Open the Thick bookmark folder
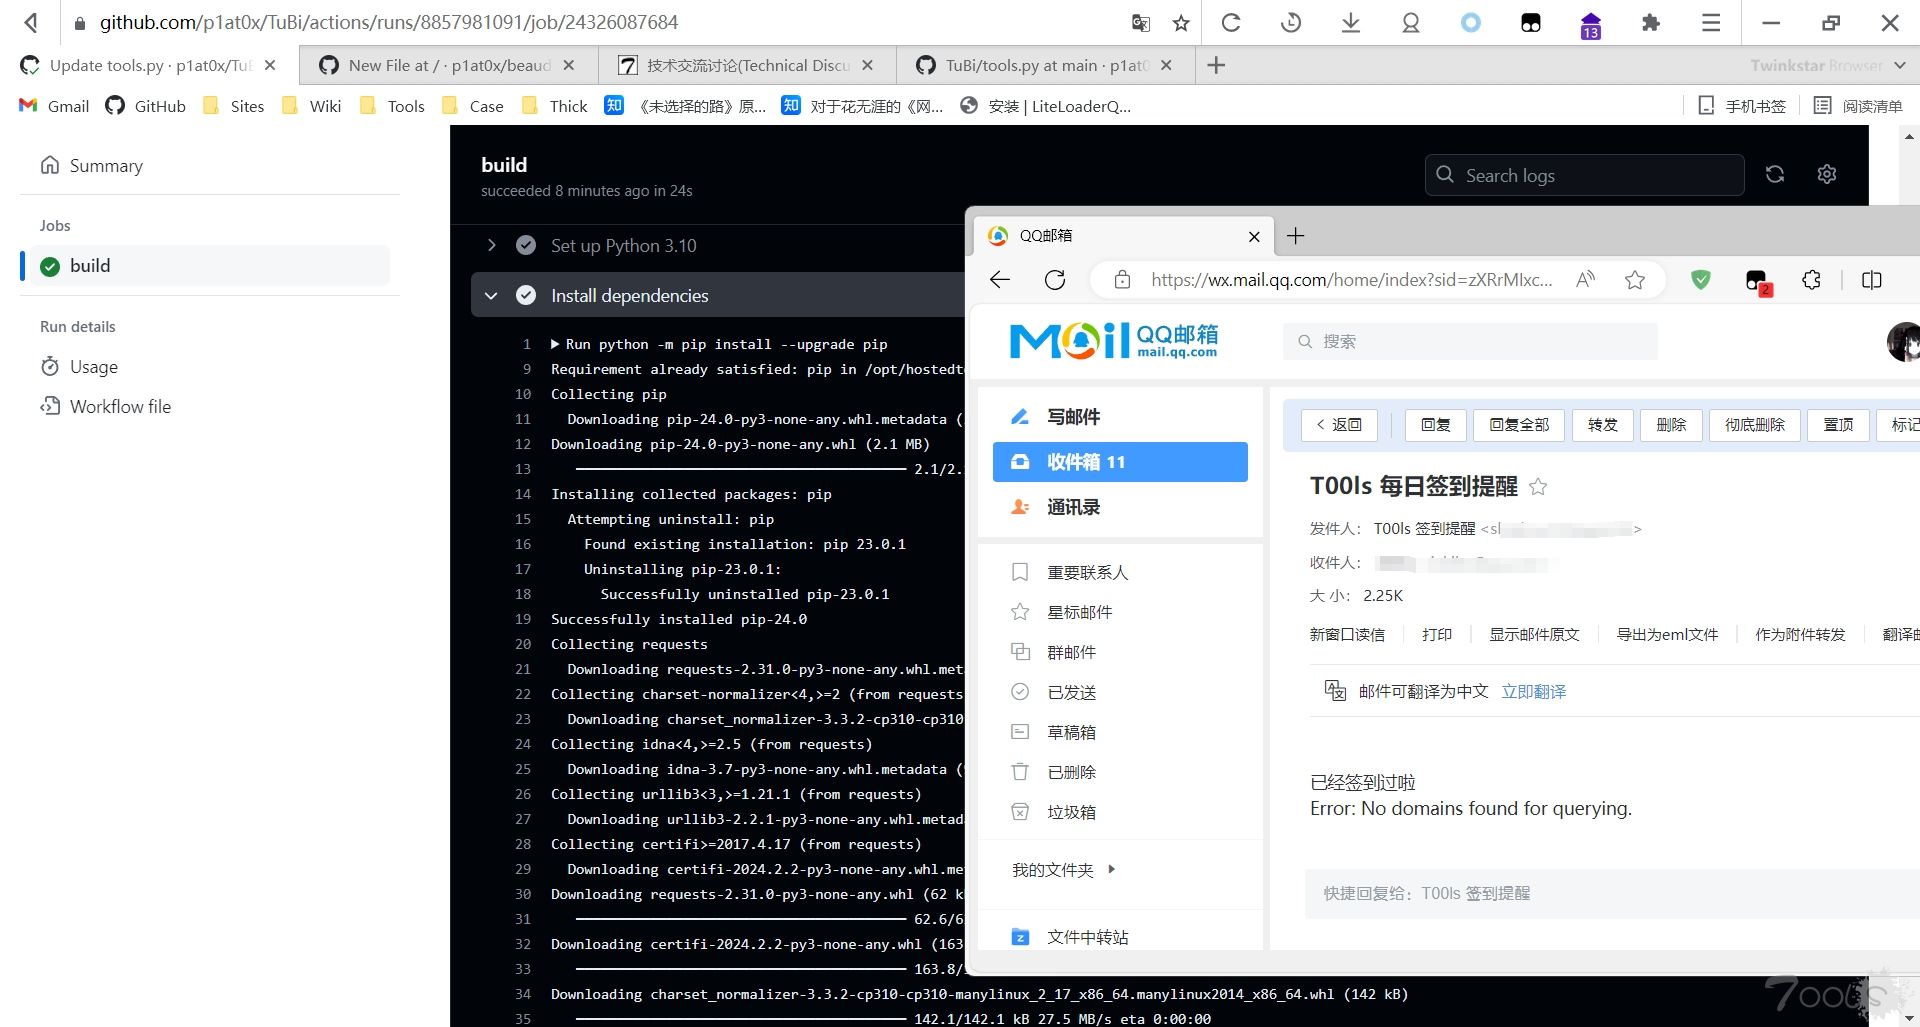Image resolution: width=1920 pixels, height=1027 pixels. (555, 106)
